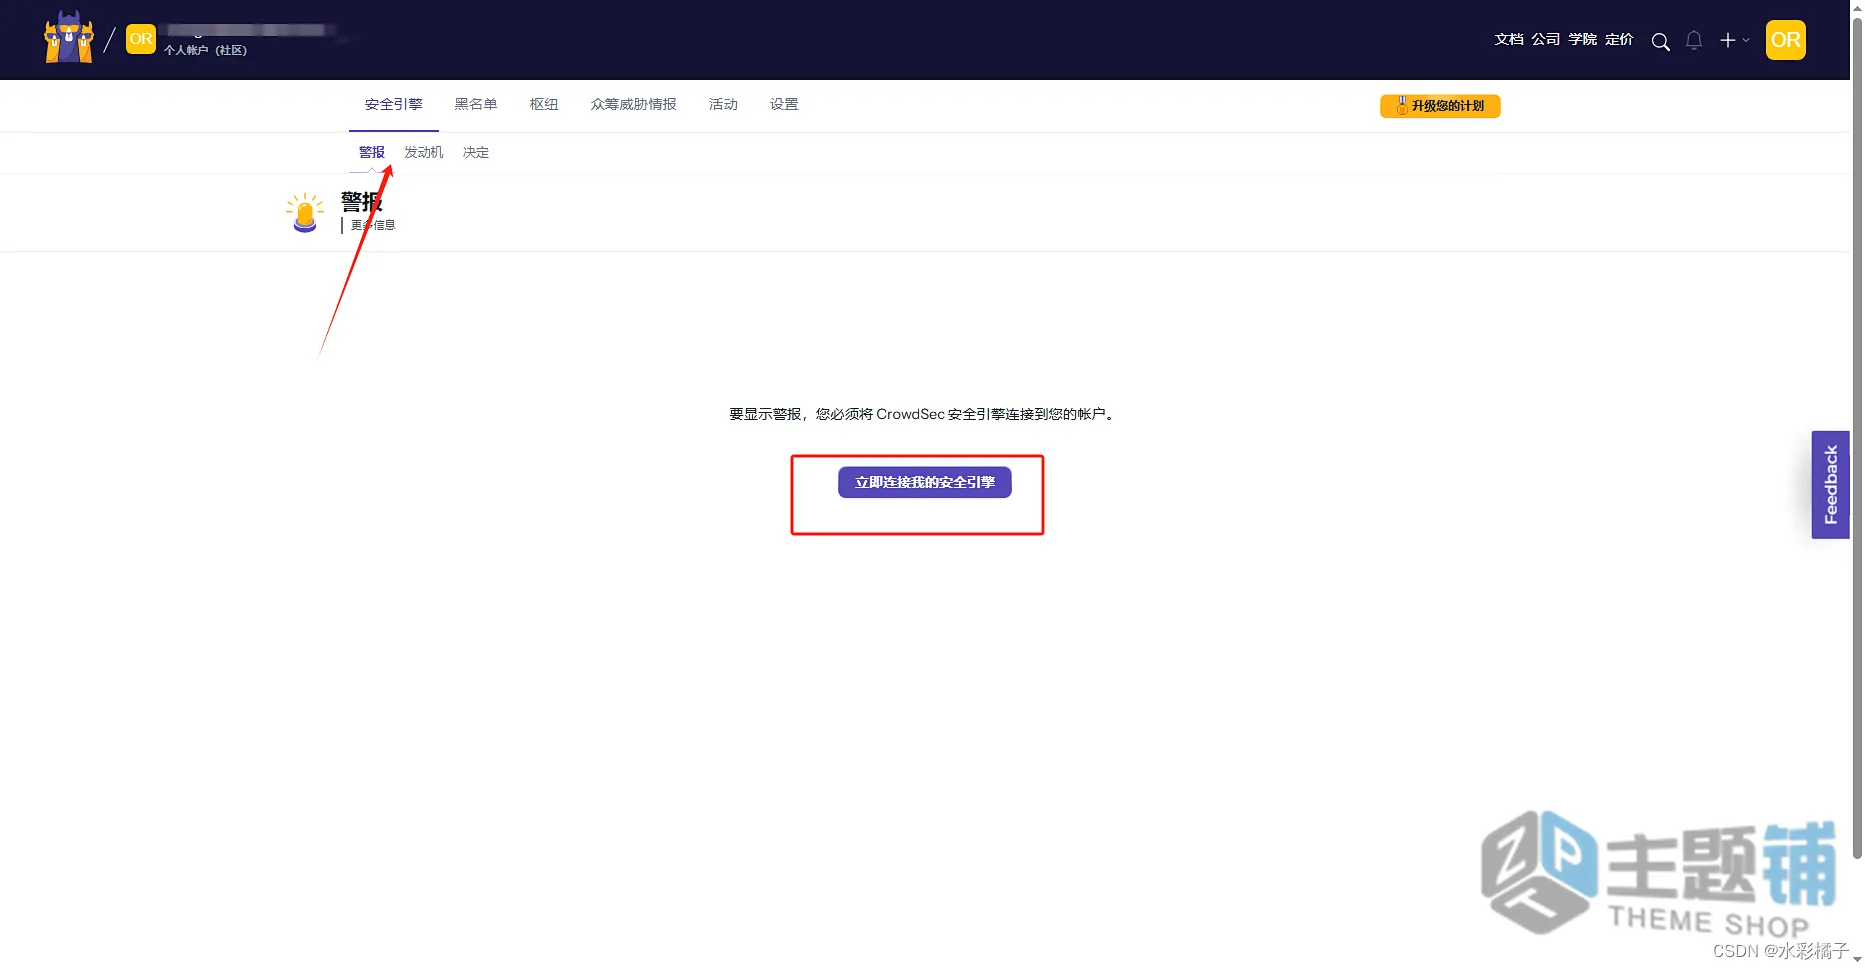
Task: Click the alarm siren alerts icon
Action: point(305,213)
